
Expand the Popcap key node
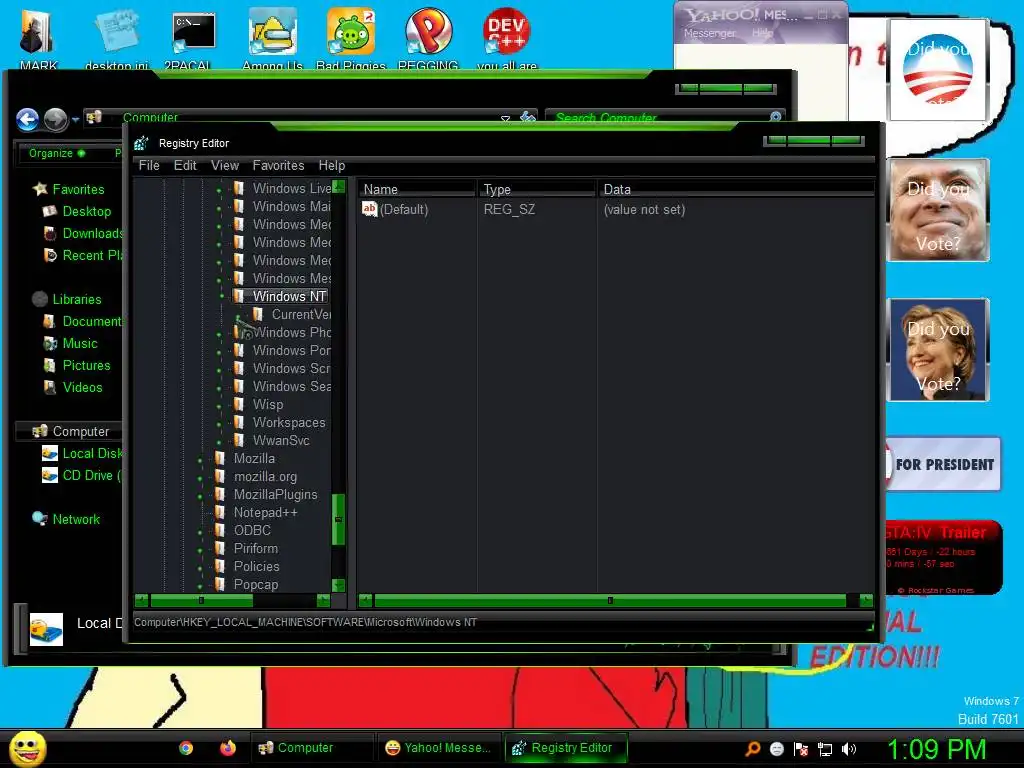tap(200, 586)
